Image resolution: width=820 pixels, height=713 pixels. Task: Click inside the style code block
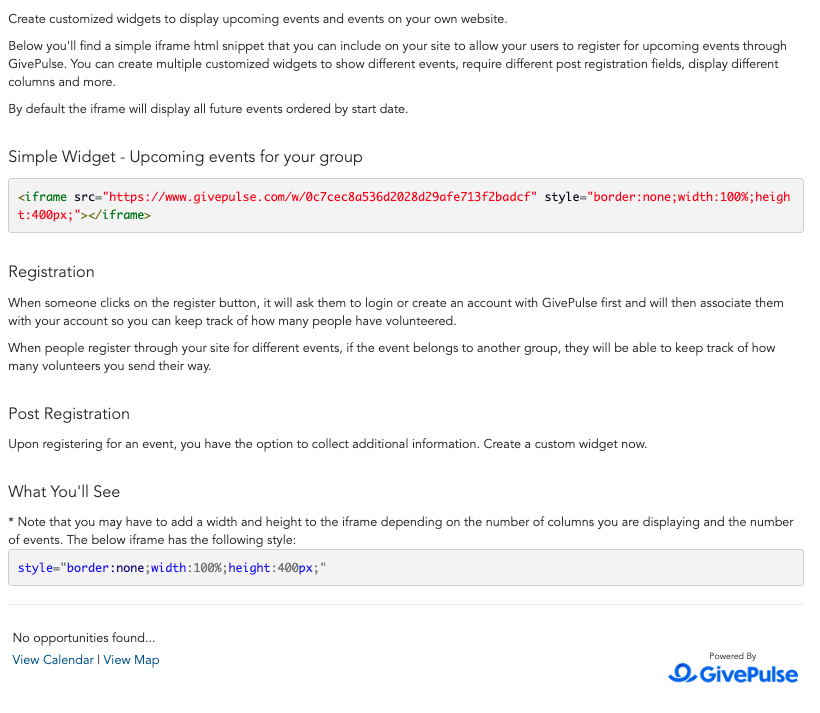pos(406,568)
